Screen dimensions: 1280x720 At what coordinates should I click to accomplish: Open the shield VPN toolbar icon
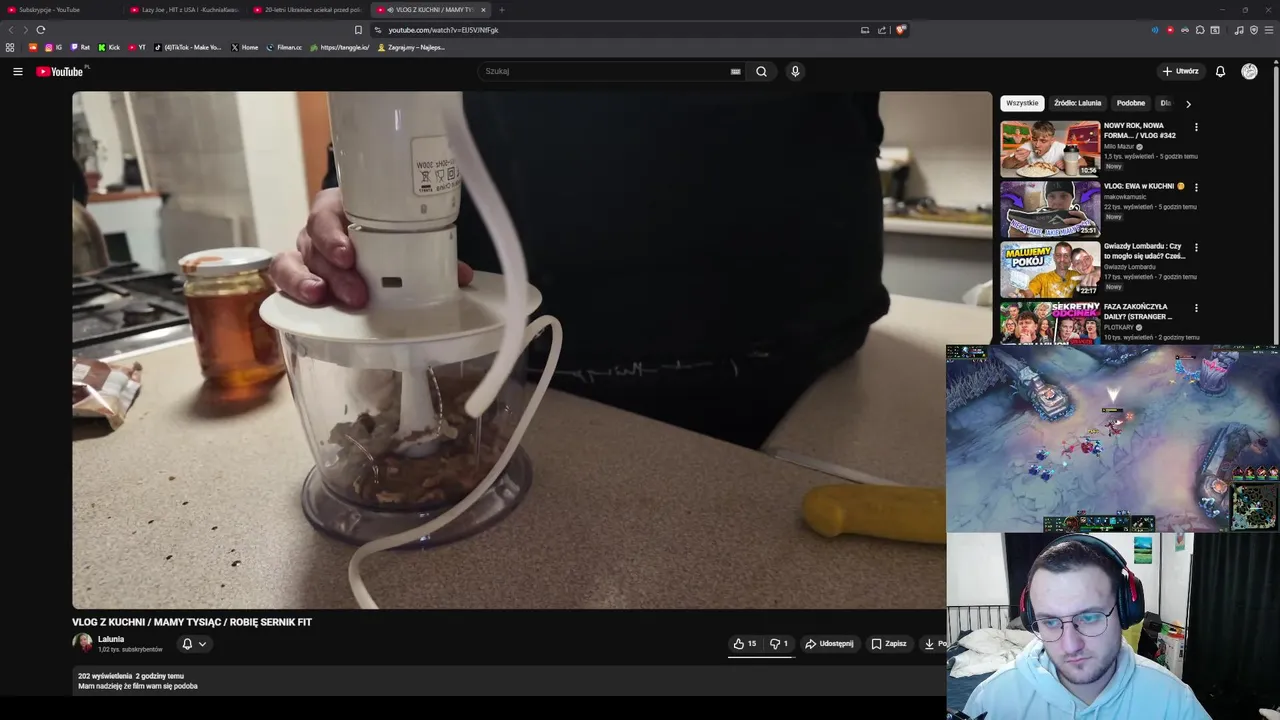(1254, 30)
